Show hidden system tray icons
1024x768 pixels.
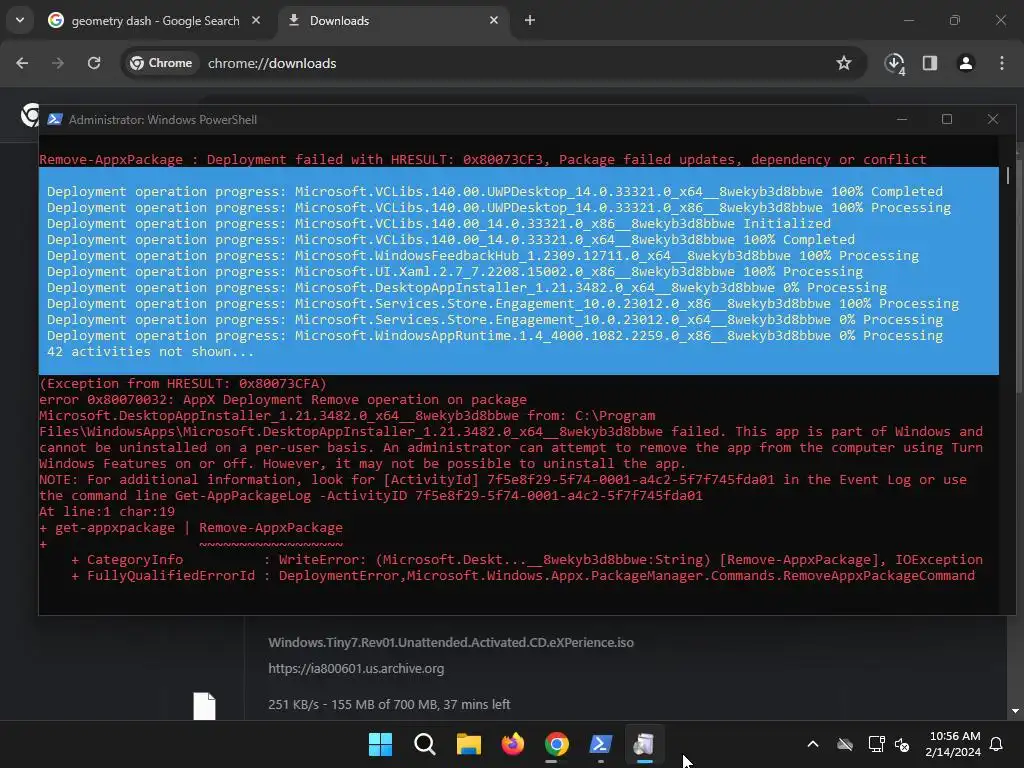point(813,744)
